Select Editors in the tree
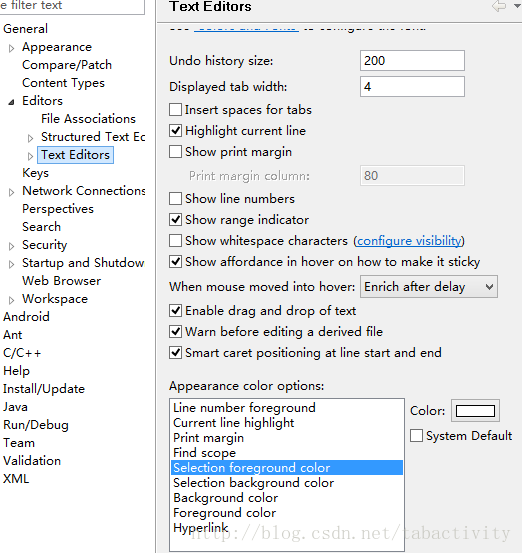Image resolution: width=522 pixels, height=553 pixels. [x=42, y=101]
